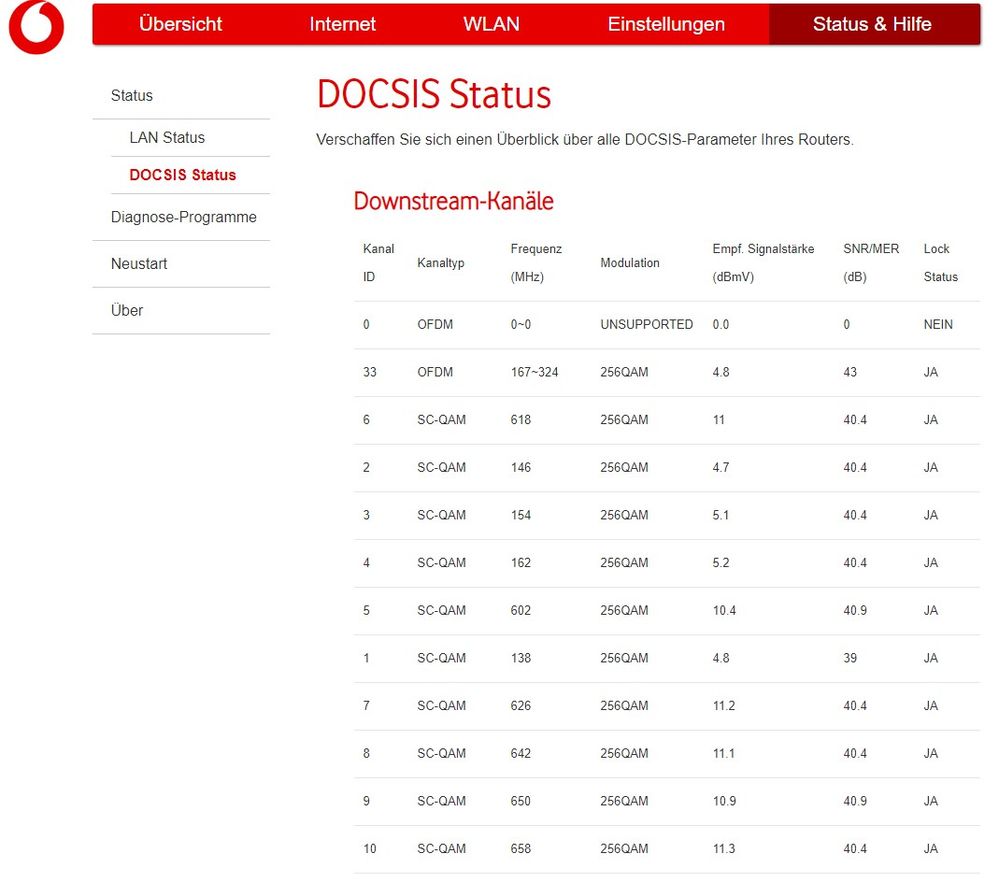Click signal strength value 11 for channel 6
999x880 pixels.
(719, 421)
